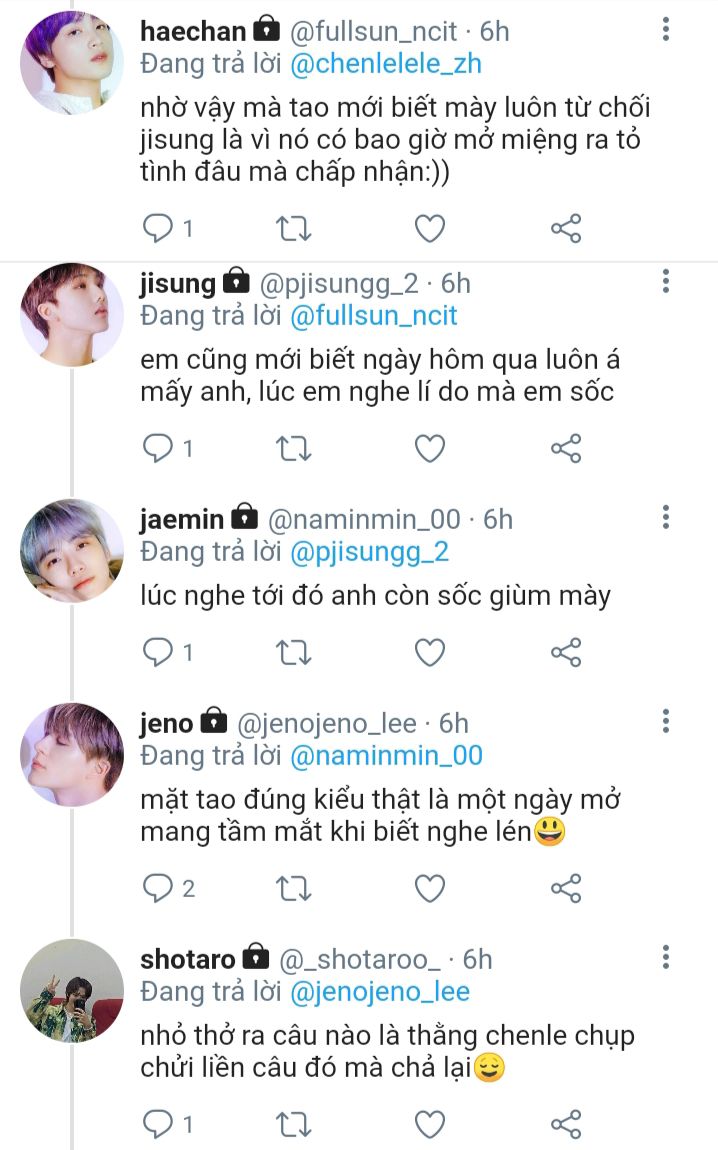Open shotaro's profile picture
This screenshot has width=718, height=1150.
(72, 991)
